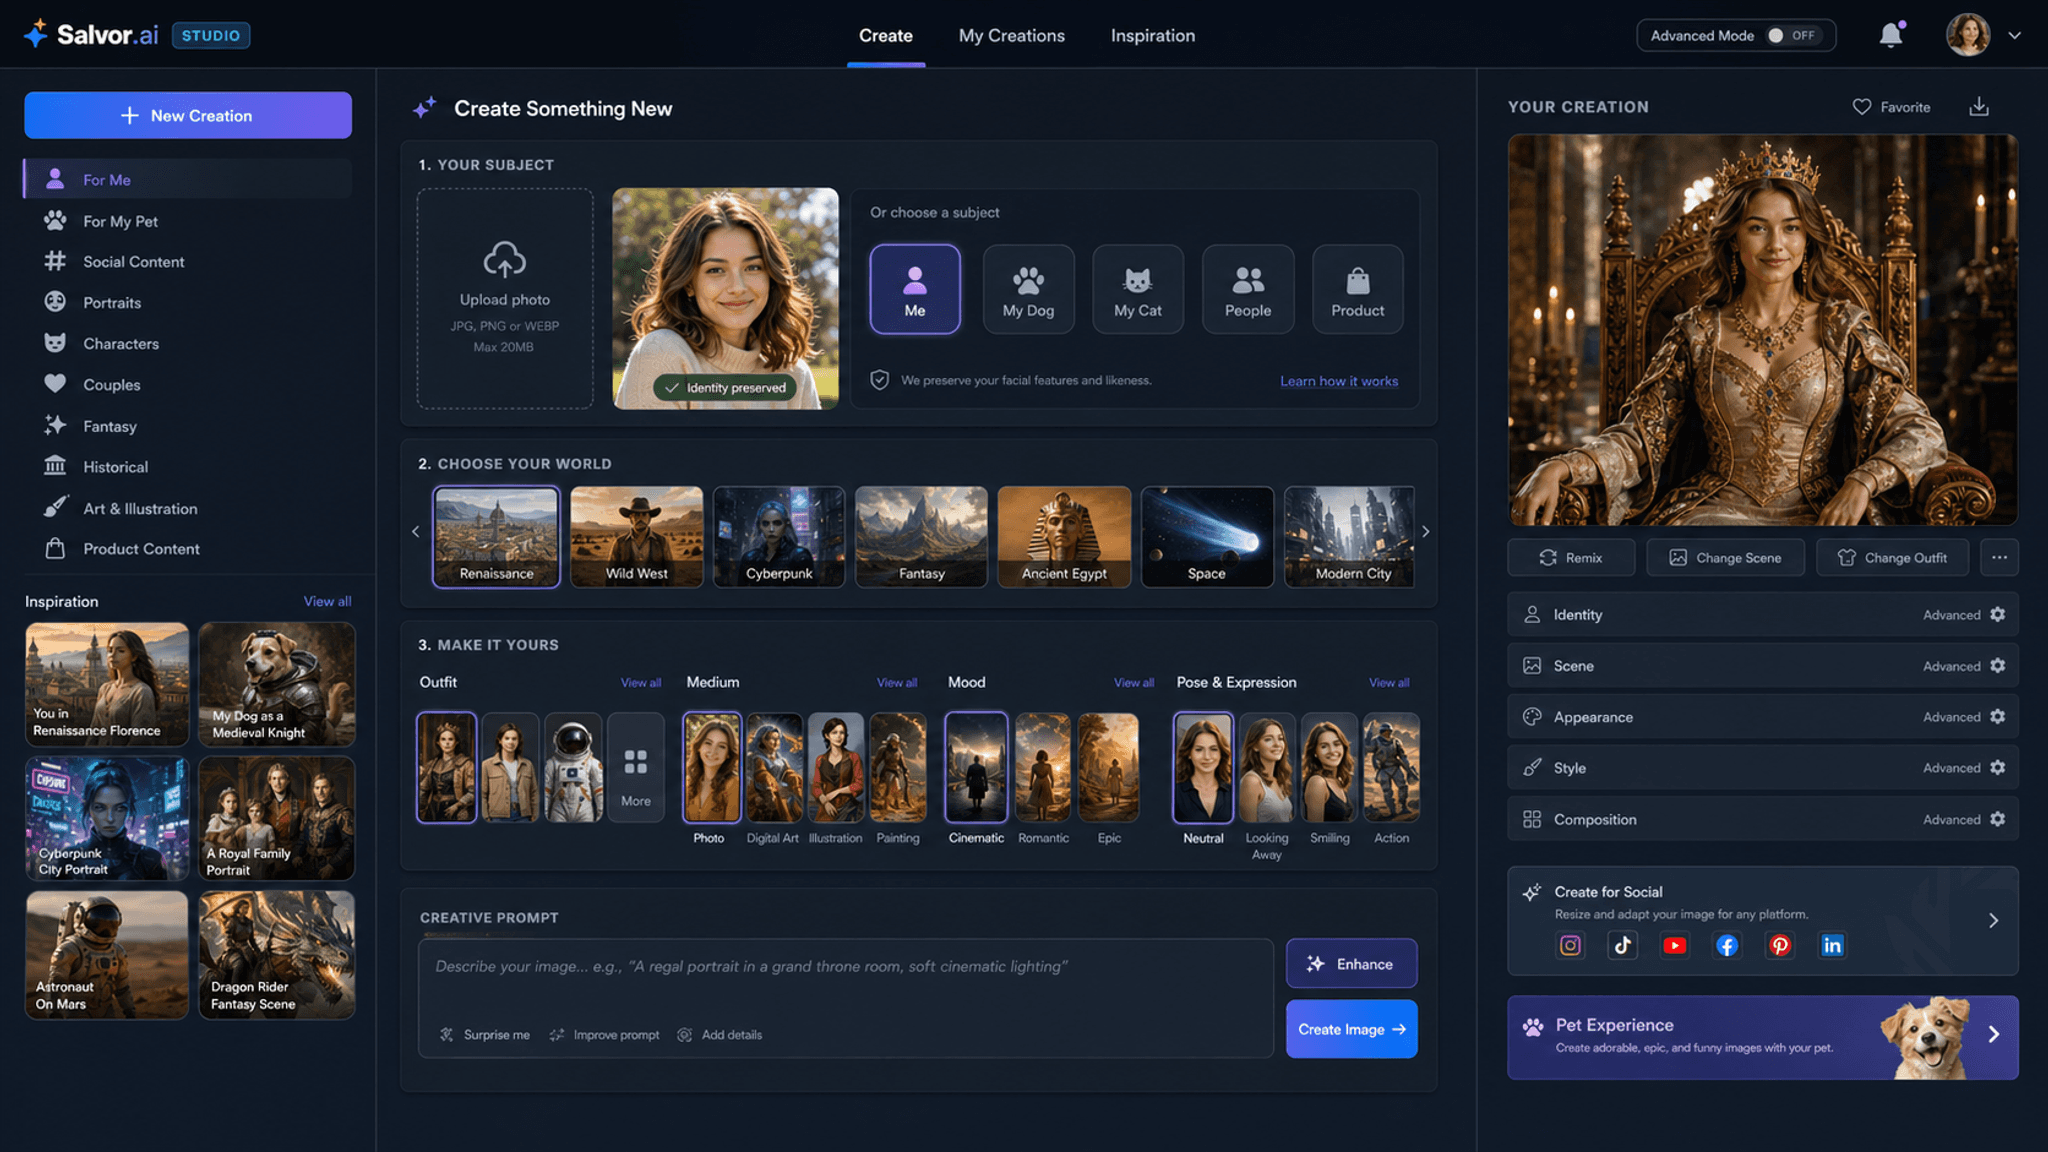The image size is (2048, 1152).
Task: Open the Pet Experience banner arrow
Action: pos(1993,1035)
